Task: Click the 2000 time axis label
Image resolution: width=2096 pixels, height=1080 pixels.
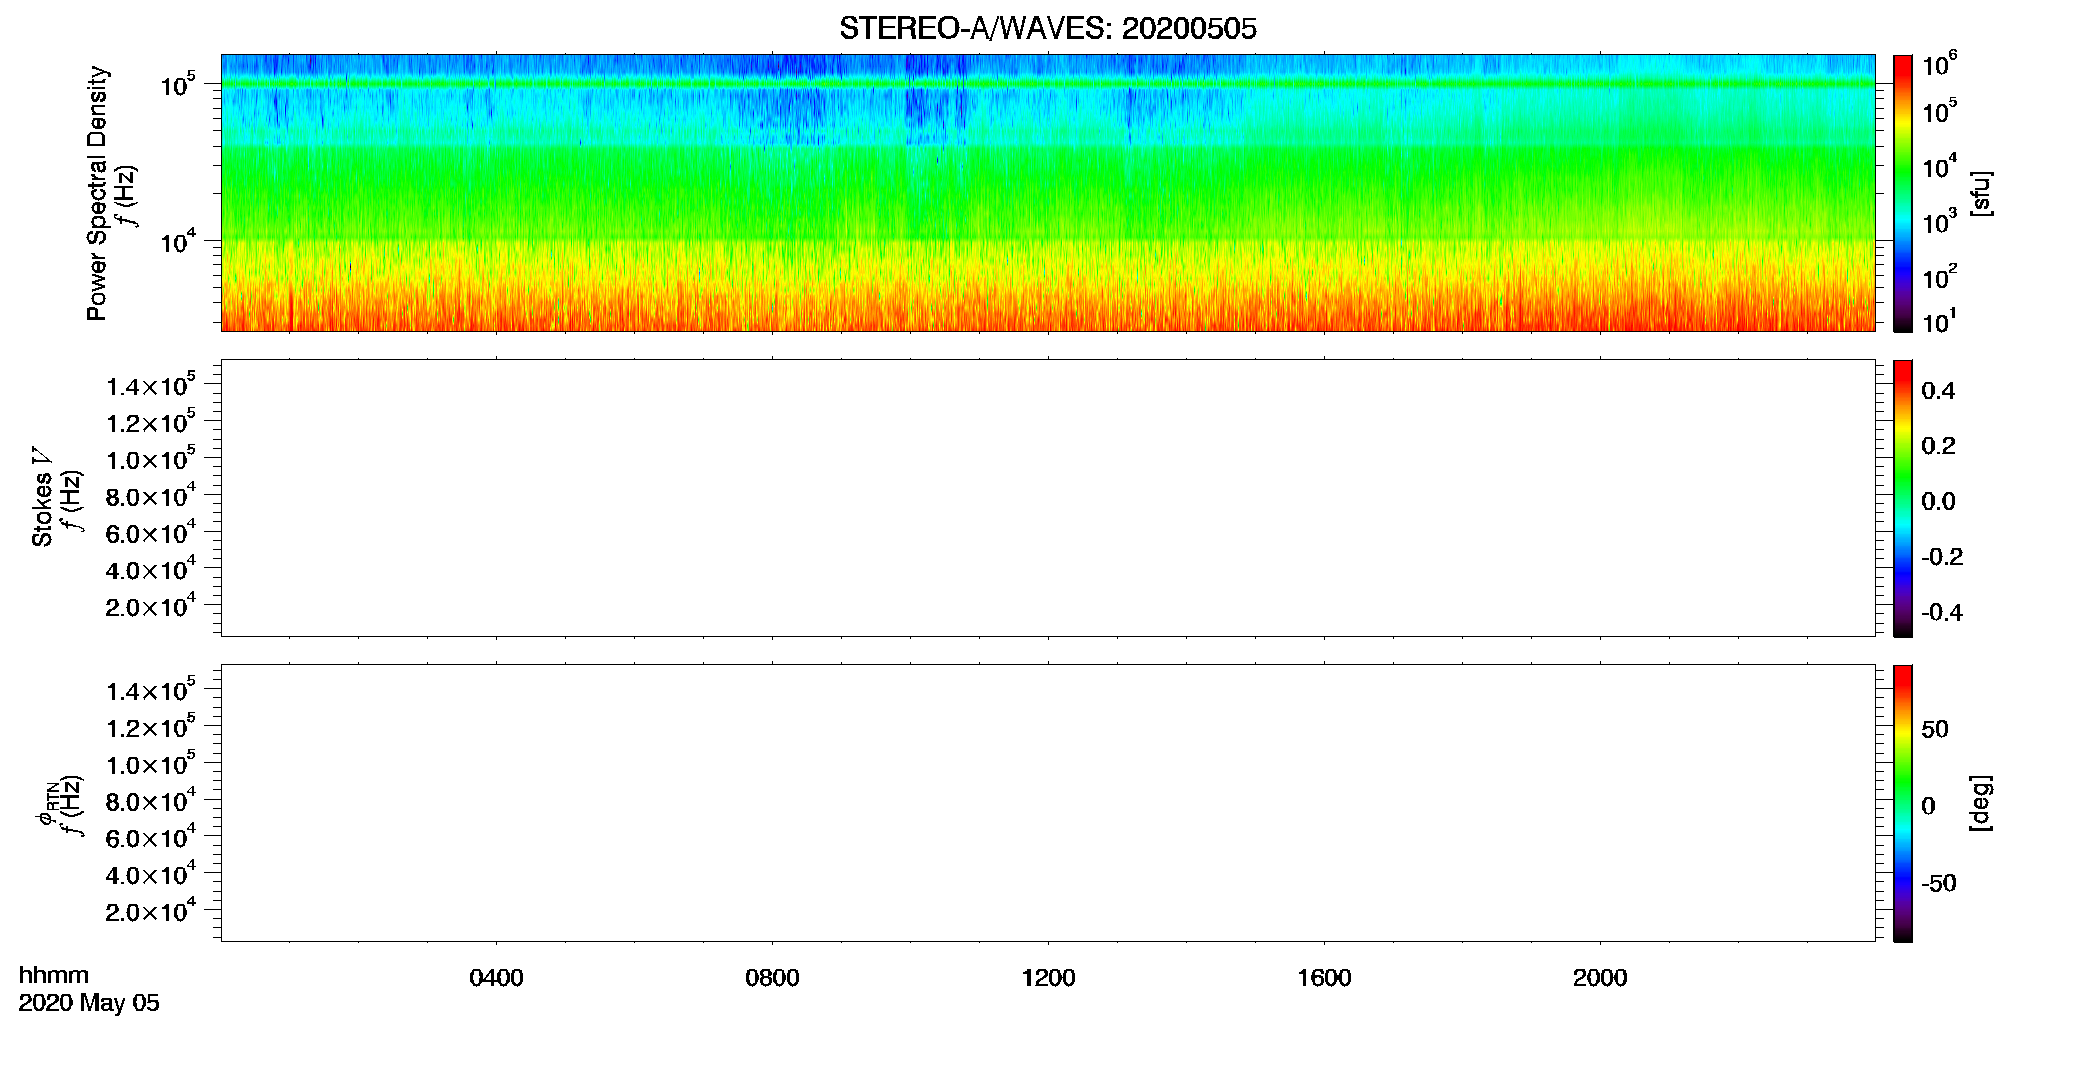Action: pos(1600,978)
